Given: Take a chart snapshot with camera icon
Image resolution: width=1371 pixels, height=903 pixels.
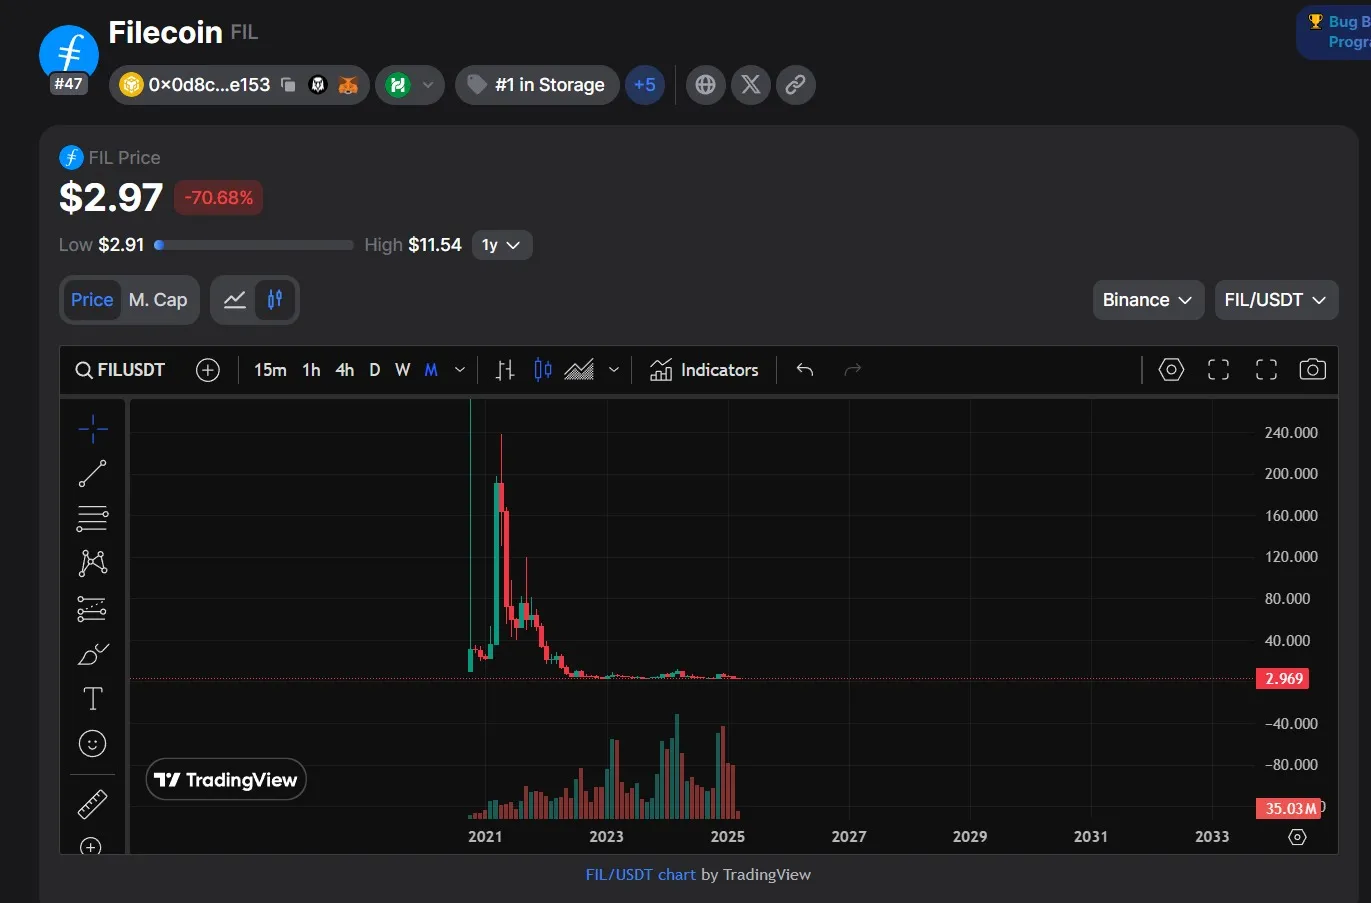Looking at the screenshot, I should tap(1312, 370).
